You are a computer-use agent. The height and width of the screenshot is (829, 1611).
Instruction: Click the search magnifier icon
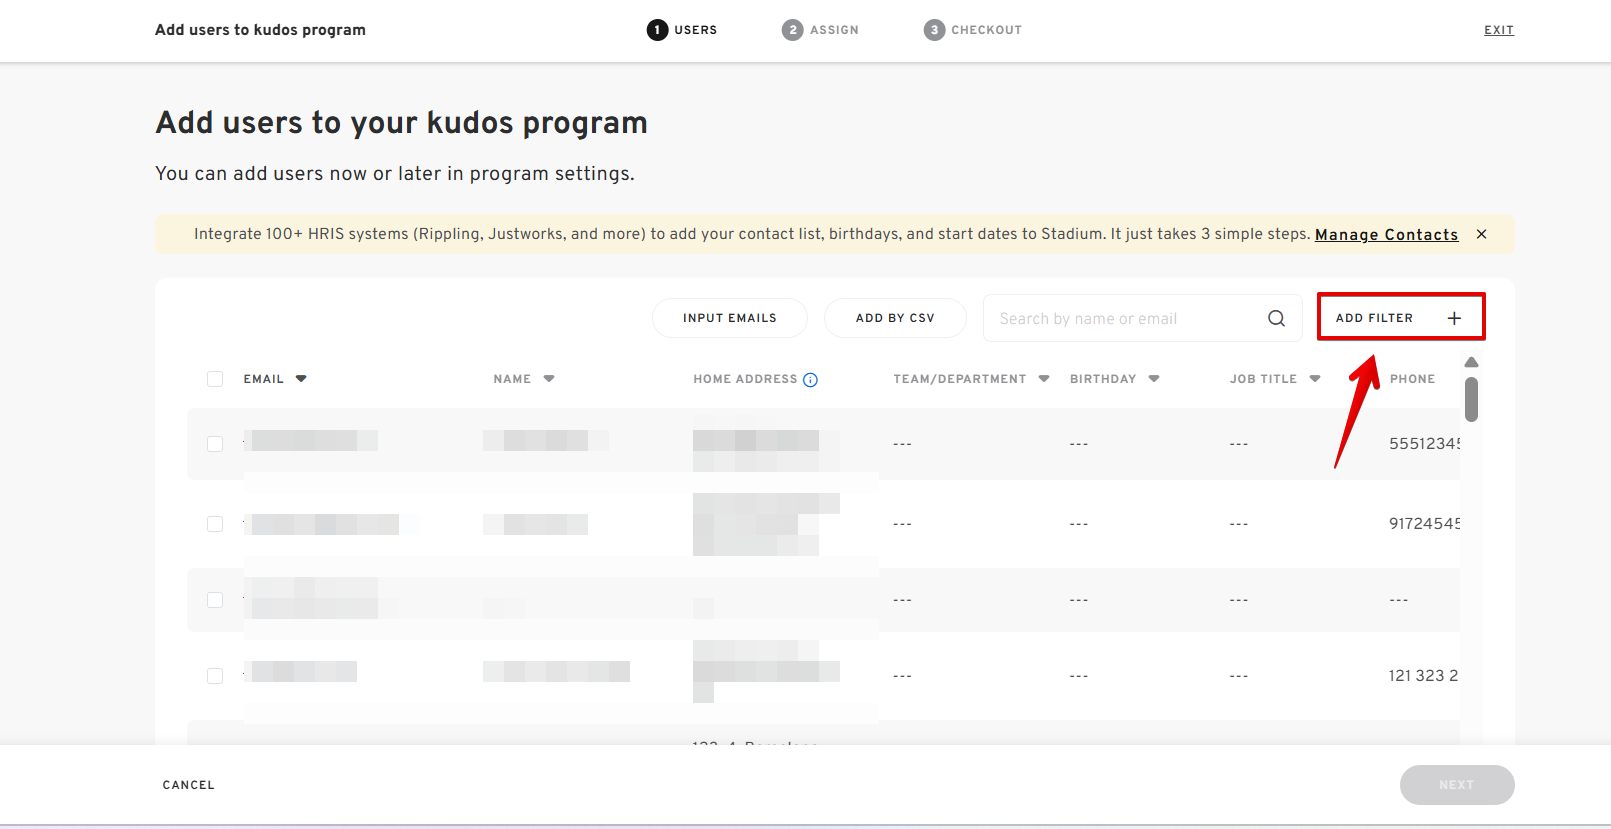pos(1276,318)
